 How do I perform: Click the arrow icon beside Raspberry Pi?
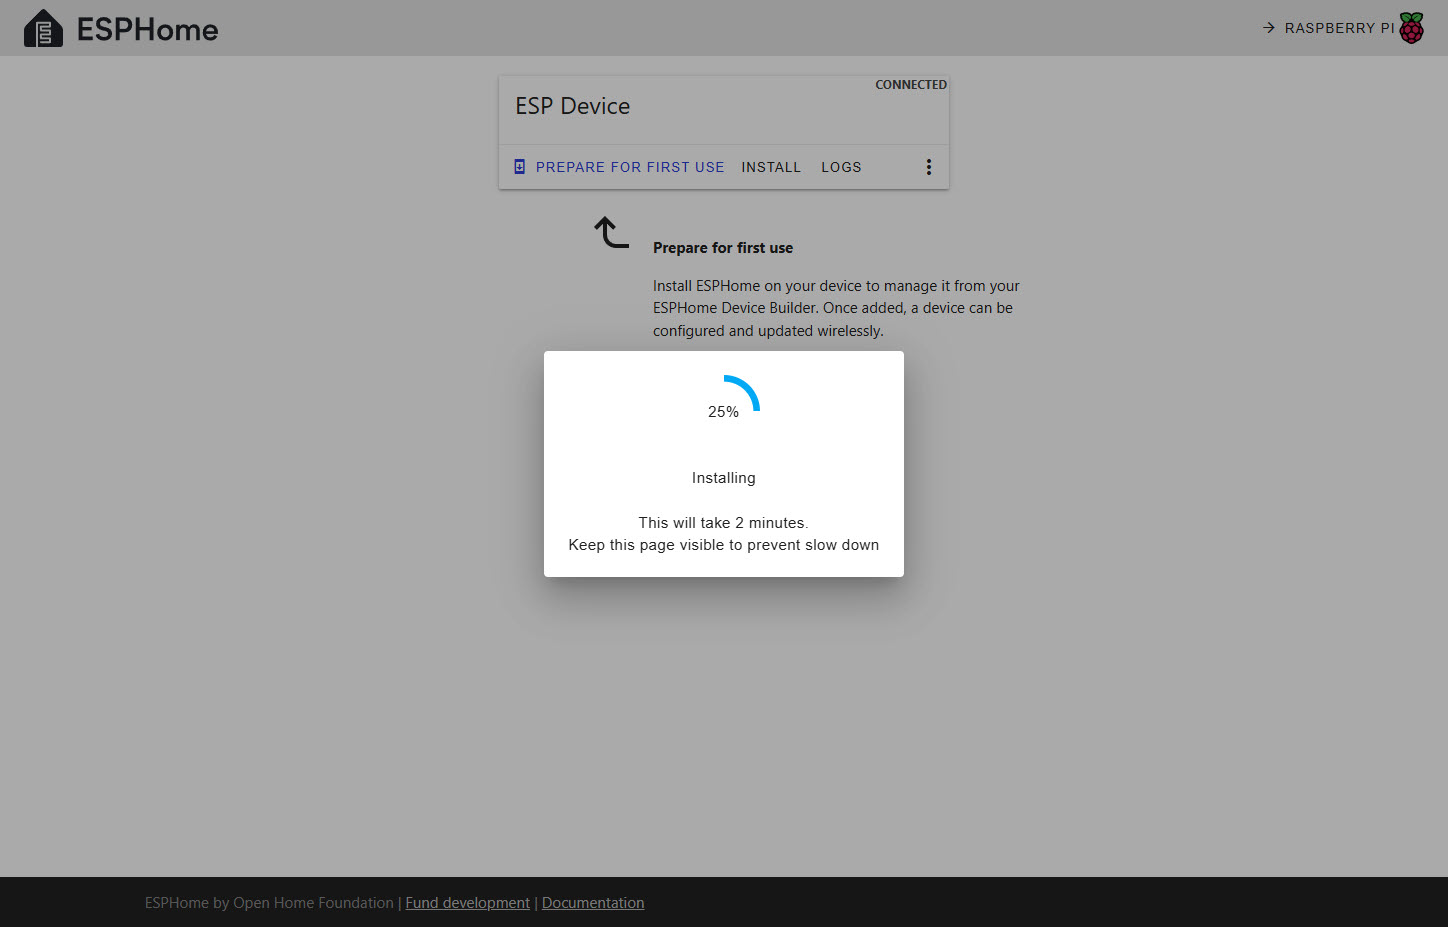pyautogui.click(x=1268, y=28)
